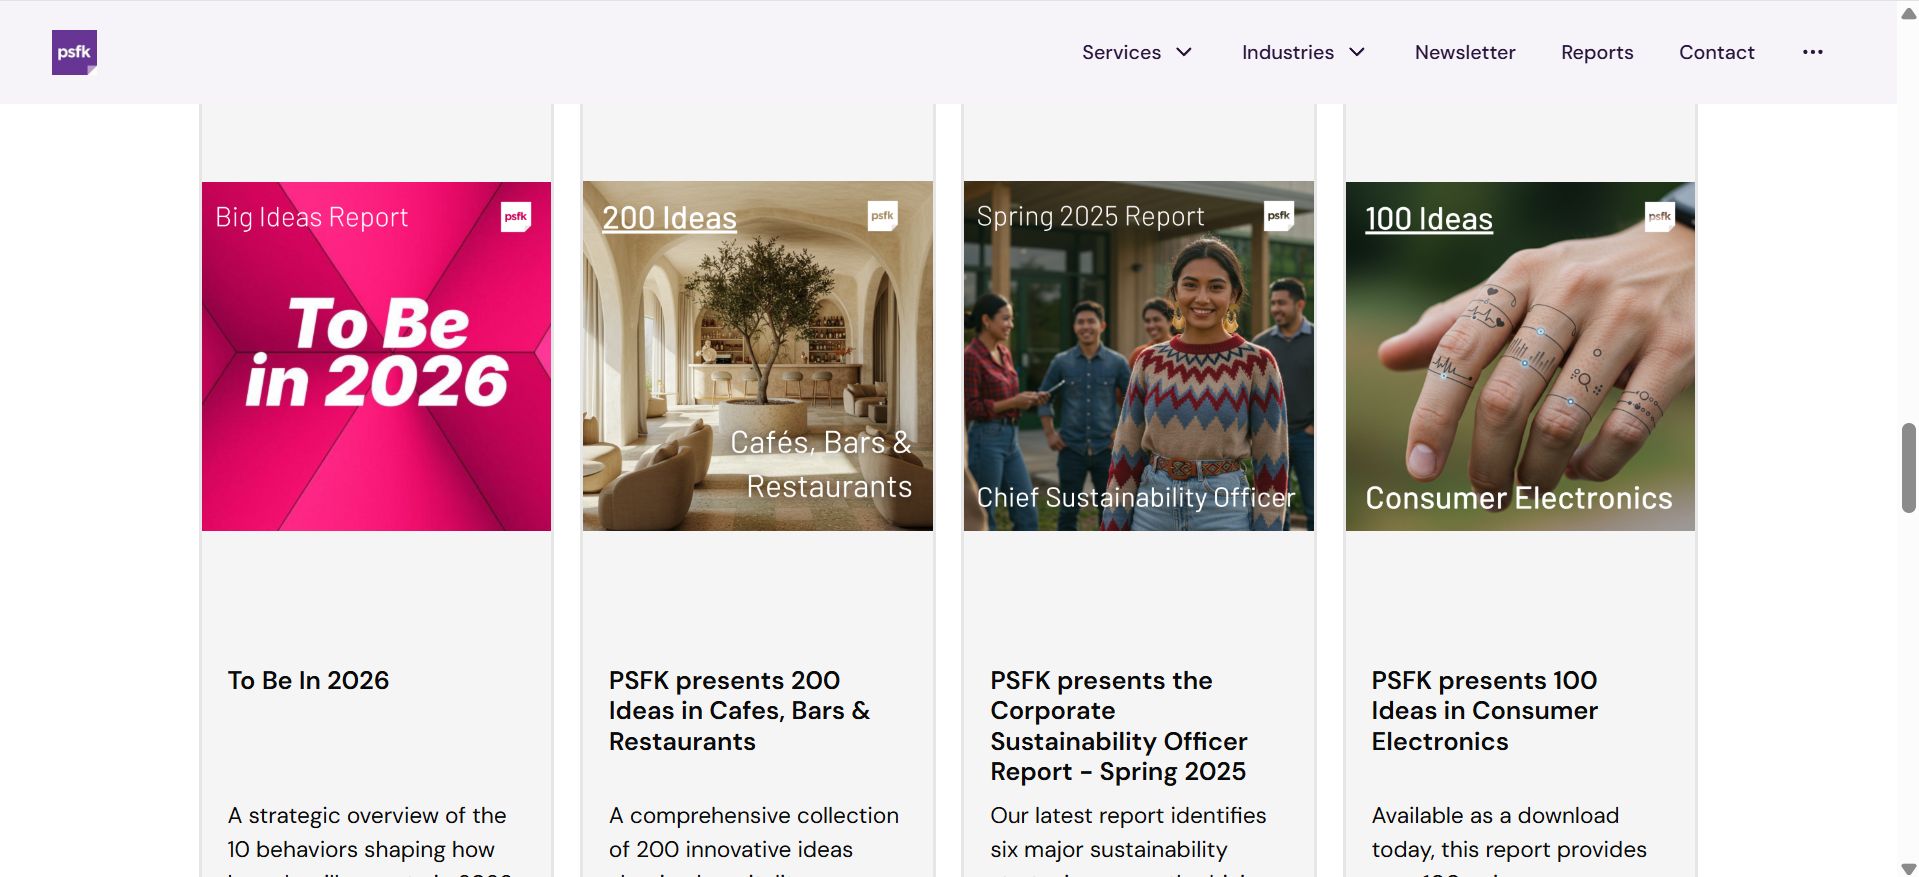Screen dimensions: 1919x877
Task: Open the Cafés, Bars & Restaurants cover image
Action: pos(758,356)
